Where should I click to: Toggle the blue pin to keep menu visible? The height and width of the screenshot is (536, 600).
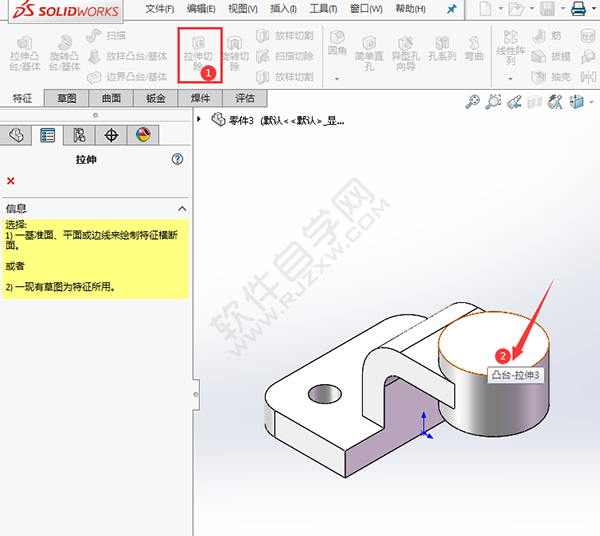tap(452, 9)
